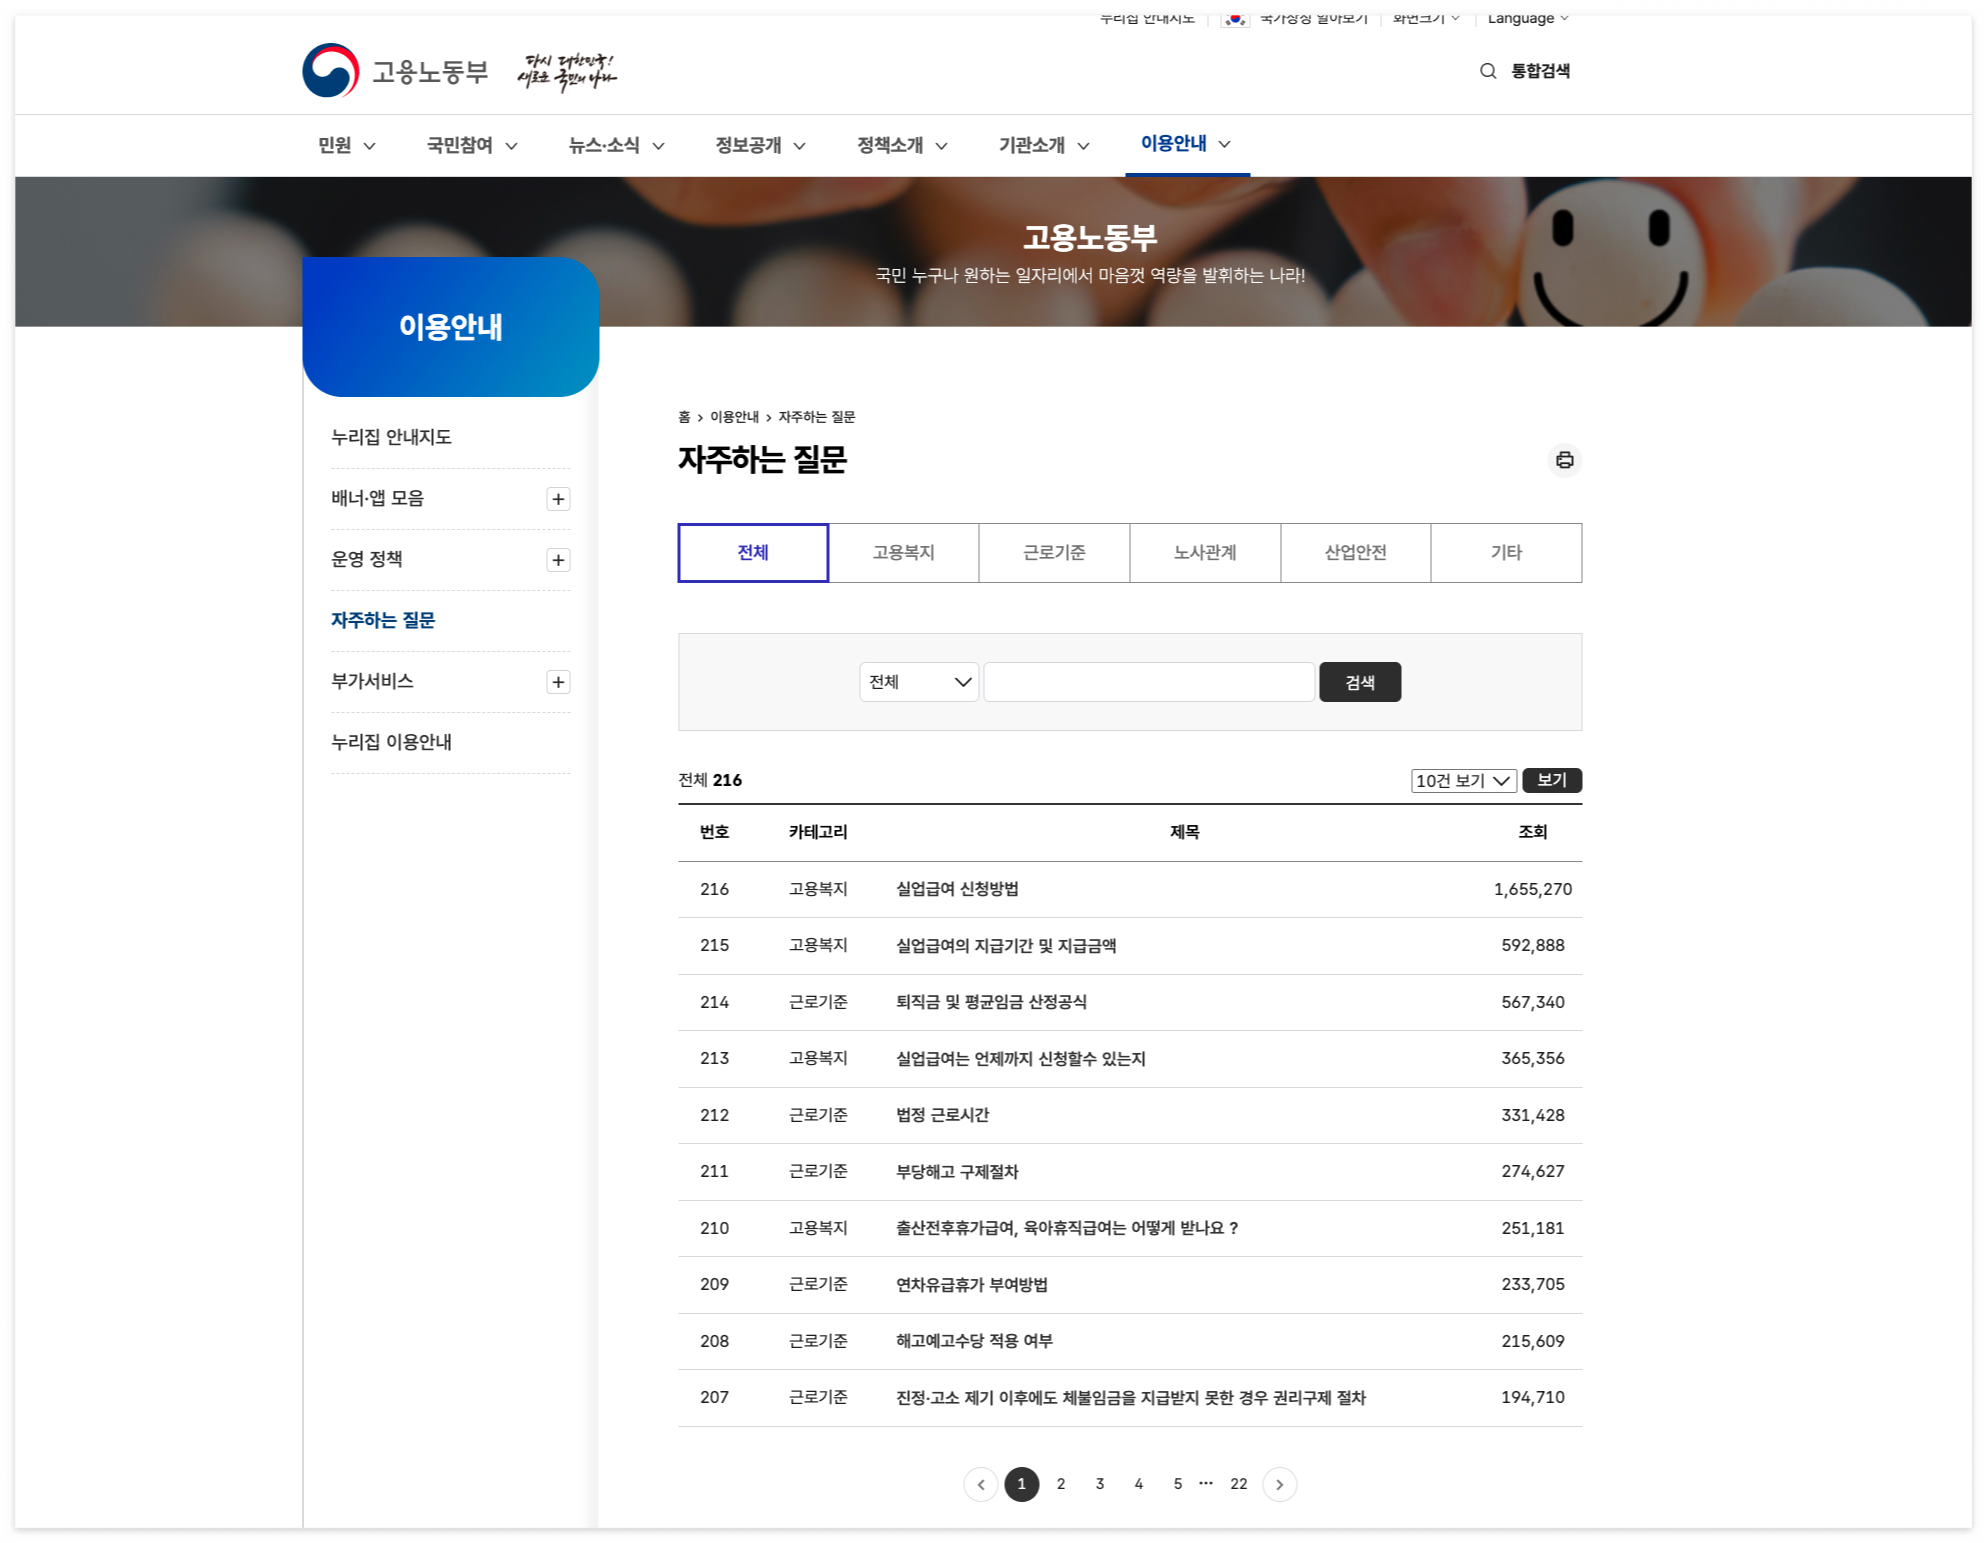This screenshot has height=1543, width=1987.
Task: Open the 통합검색 search magnifier icon
Action: tap(1486, 70)
